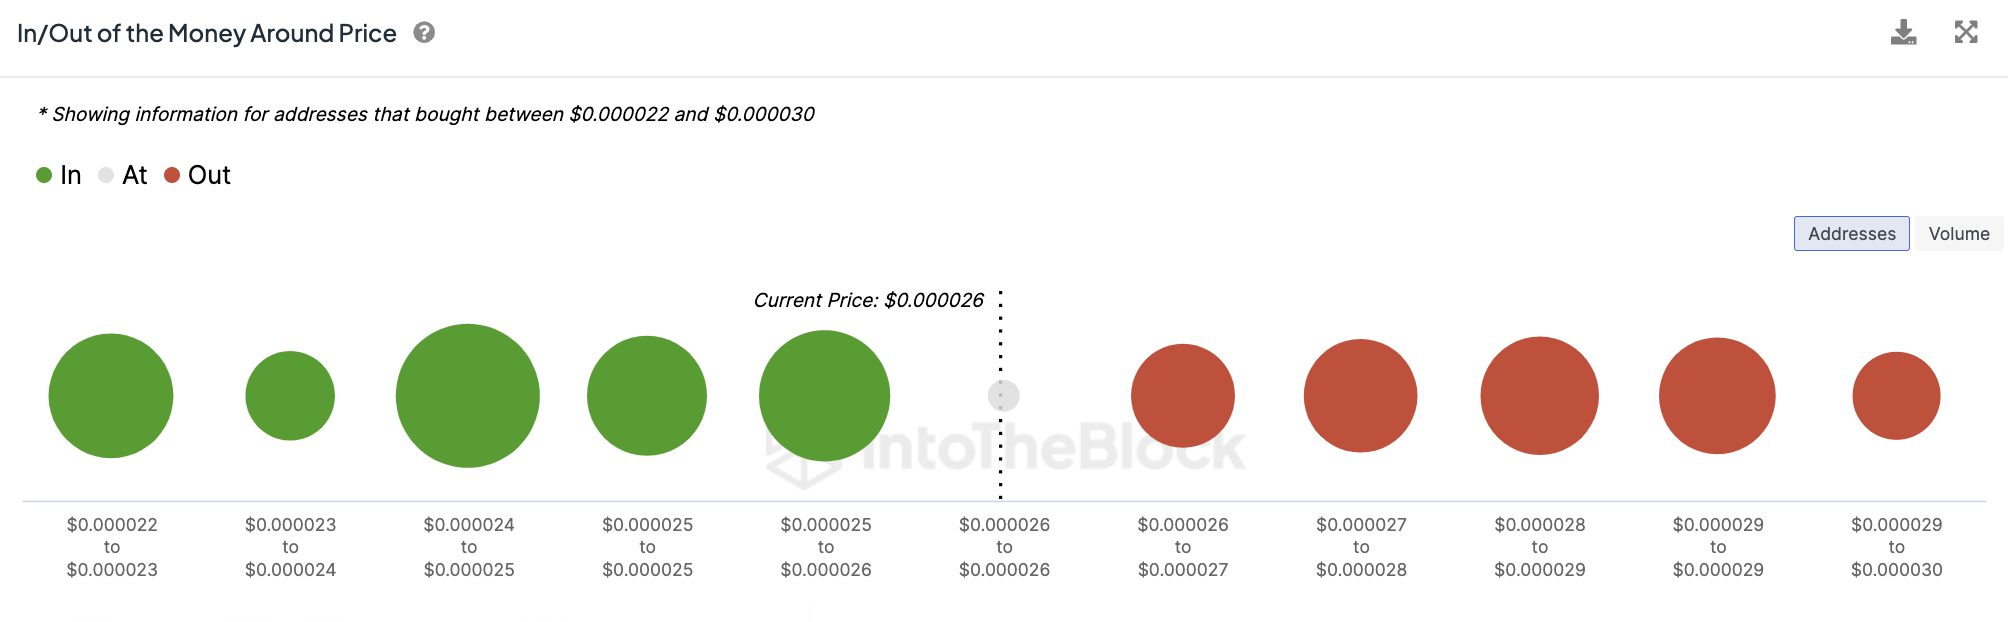Click the gray At bubble on price line

click(1003, 396)
